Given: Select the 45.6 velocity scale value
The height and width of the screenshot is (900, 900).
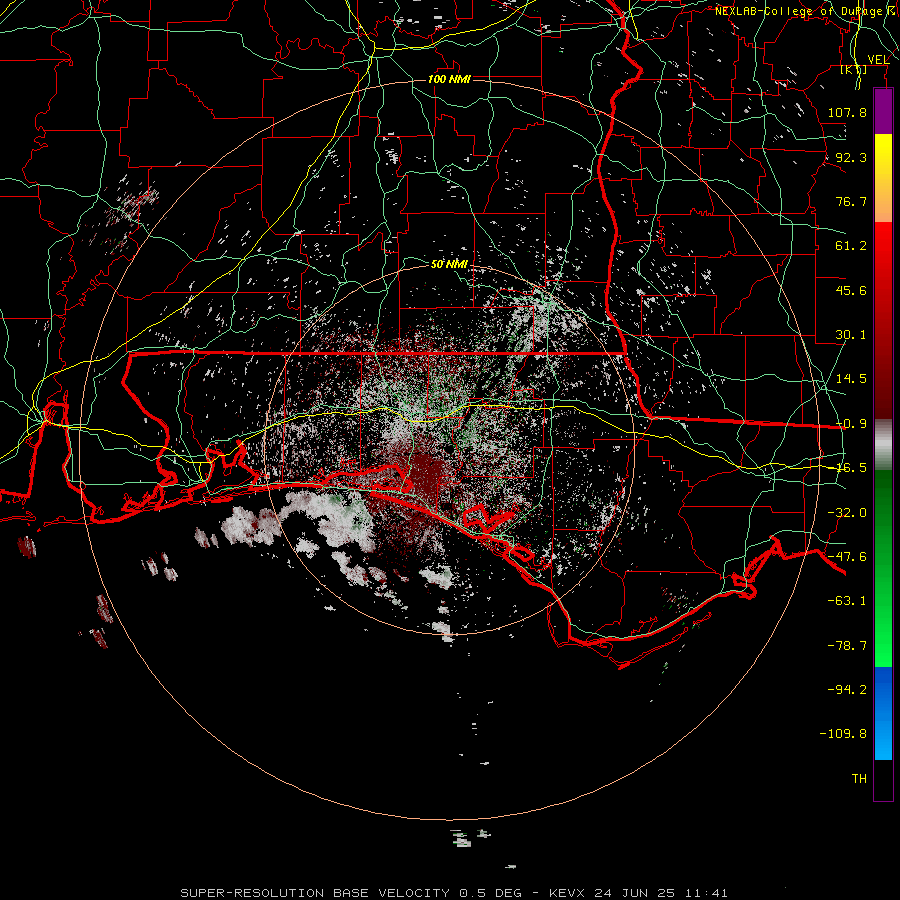Looking at the screenshot, I should 851,290.
